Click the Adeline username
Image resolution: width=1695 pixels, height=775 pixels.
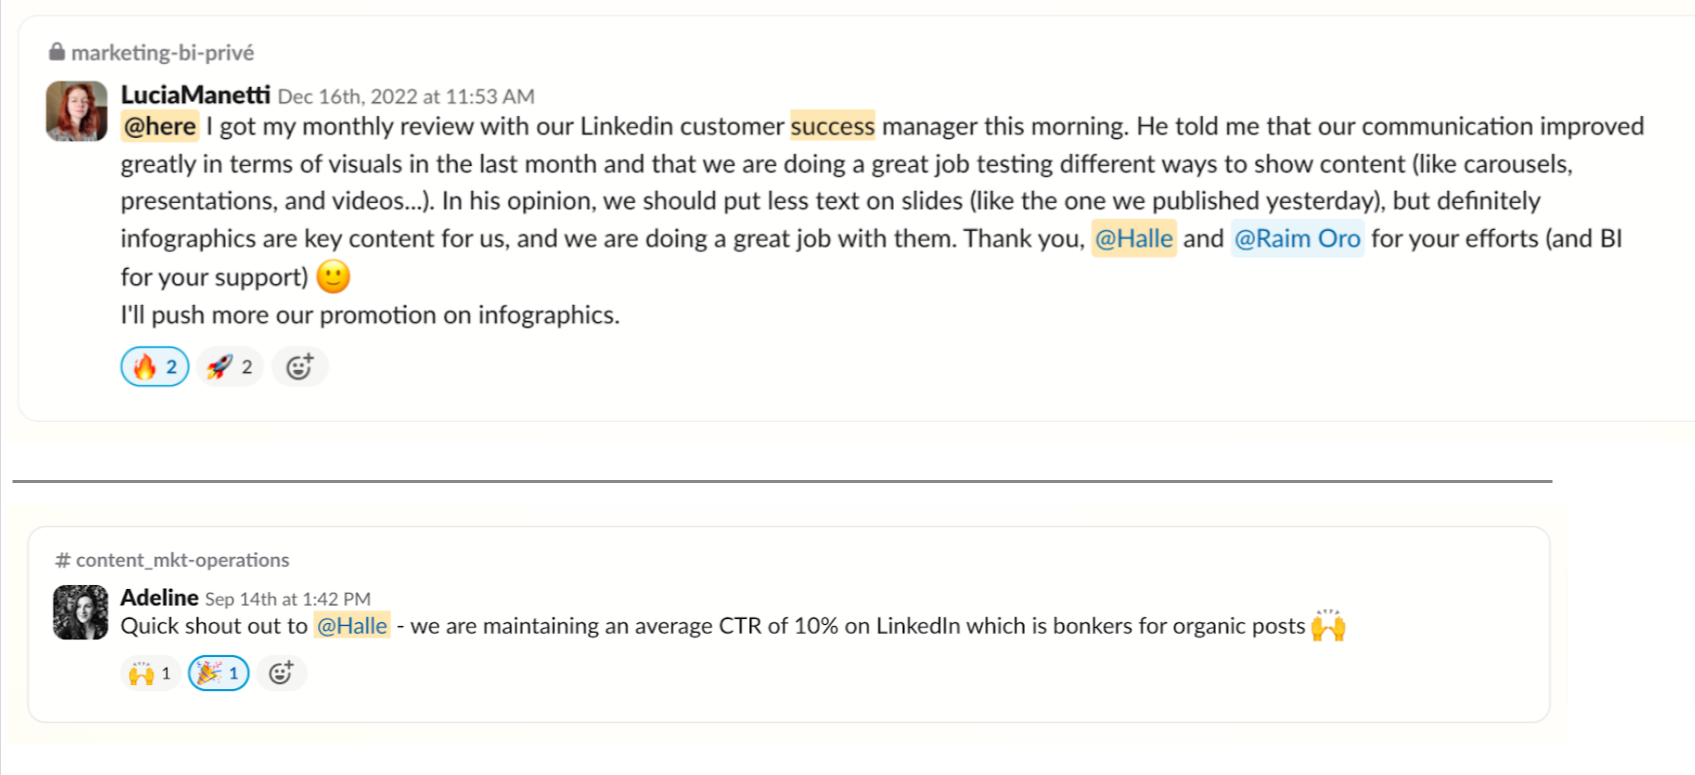click(159, 597)
